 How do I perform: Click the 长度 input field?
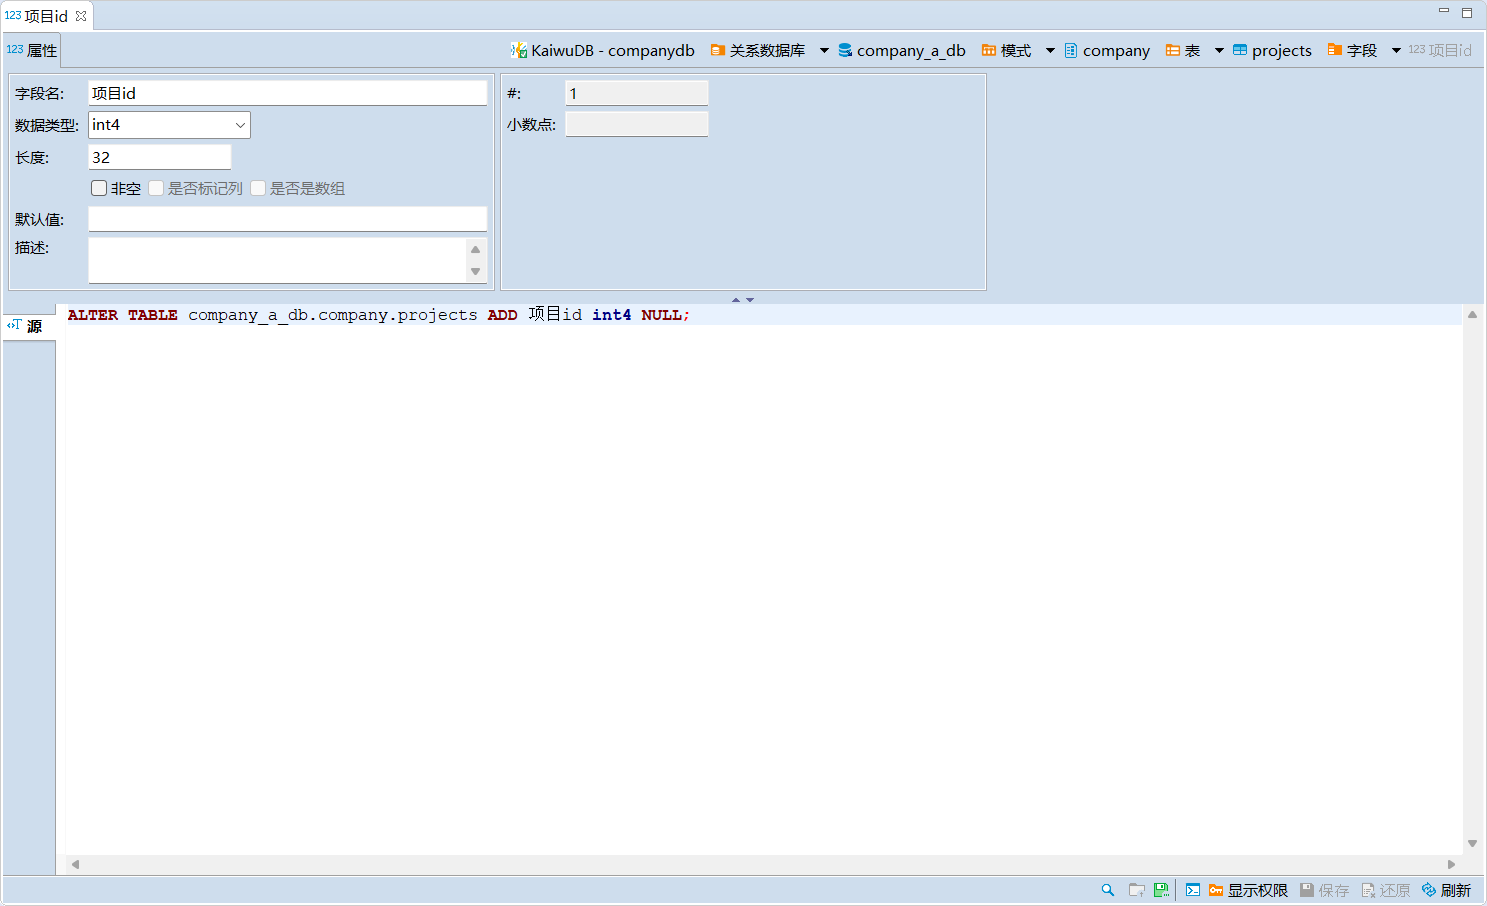pos(159,157)
